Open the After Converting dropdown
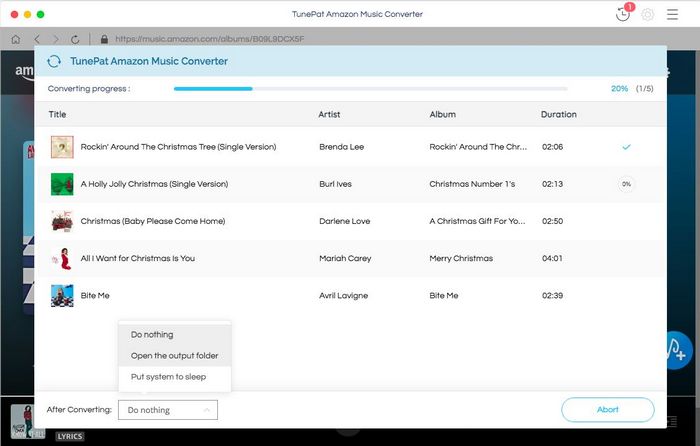The width and height of the screenshot is (700, 446). point(168,410)
